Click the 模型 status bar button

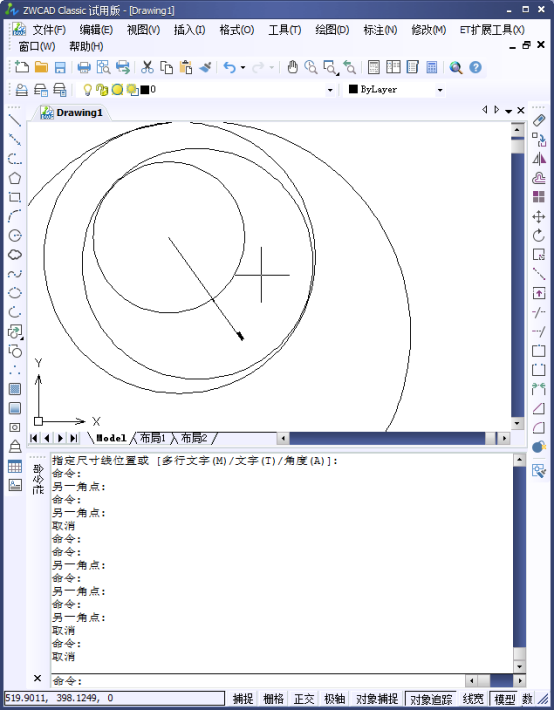505,699
